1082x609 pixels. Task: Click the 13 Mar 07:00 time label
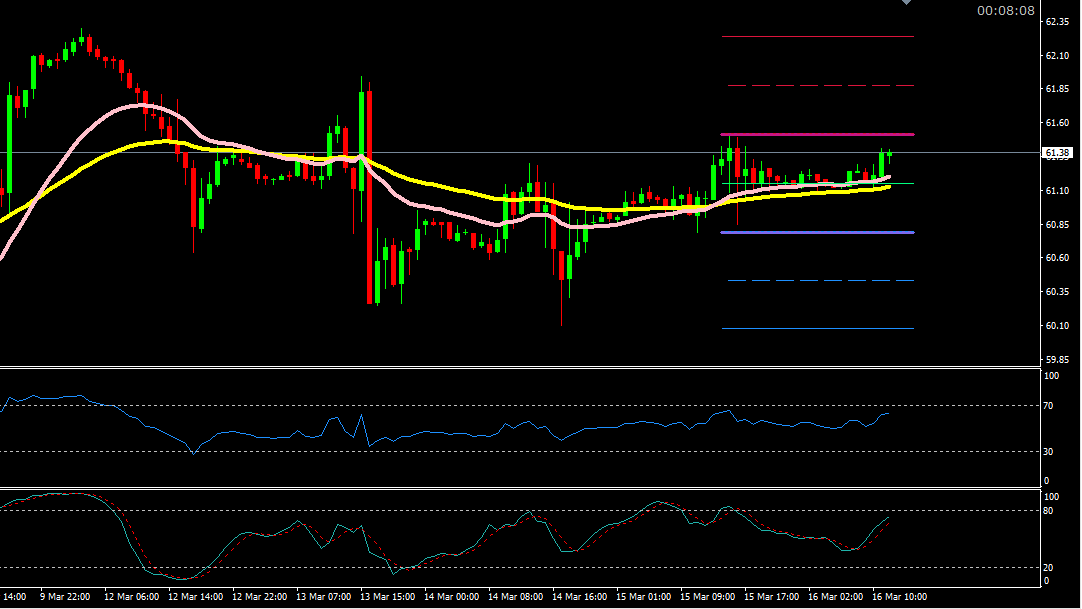324,597
